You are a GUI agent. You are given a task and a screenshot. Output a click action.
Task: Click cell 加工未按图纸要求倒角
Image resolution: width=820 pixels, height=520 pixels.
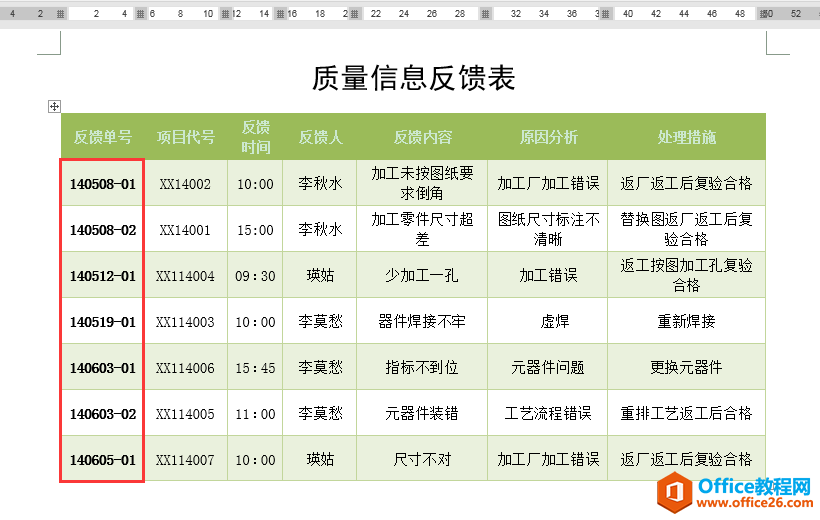[x=423, y=183]
